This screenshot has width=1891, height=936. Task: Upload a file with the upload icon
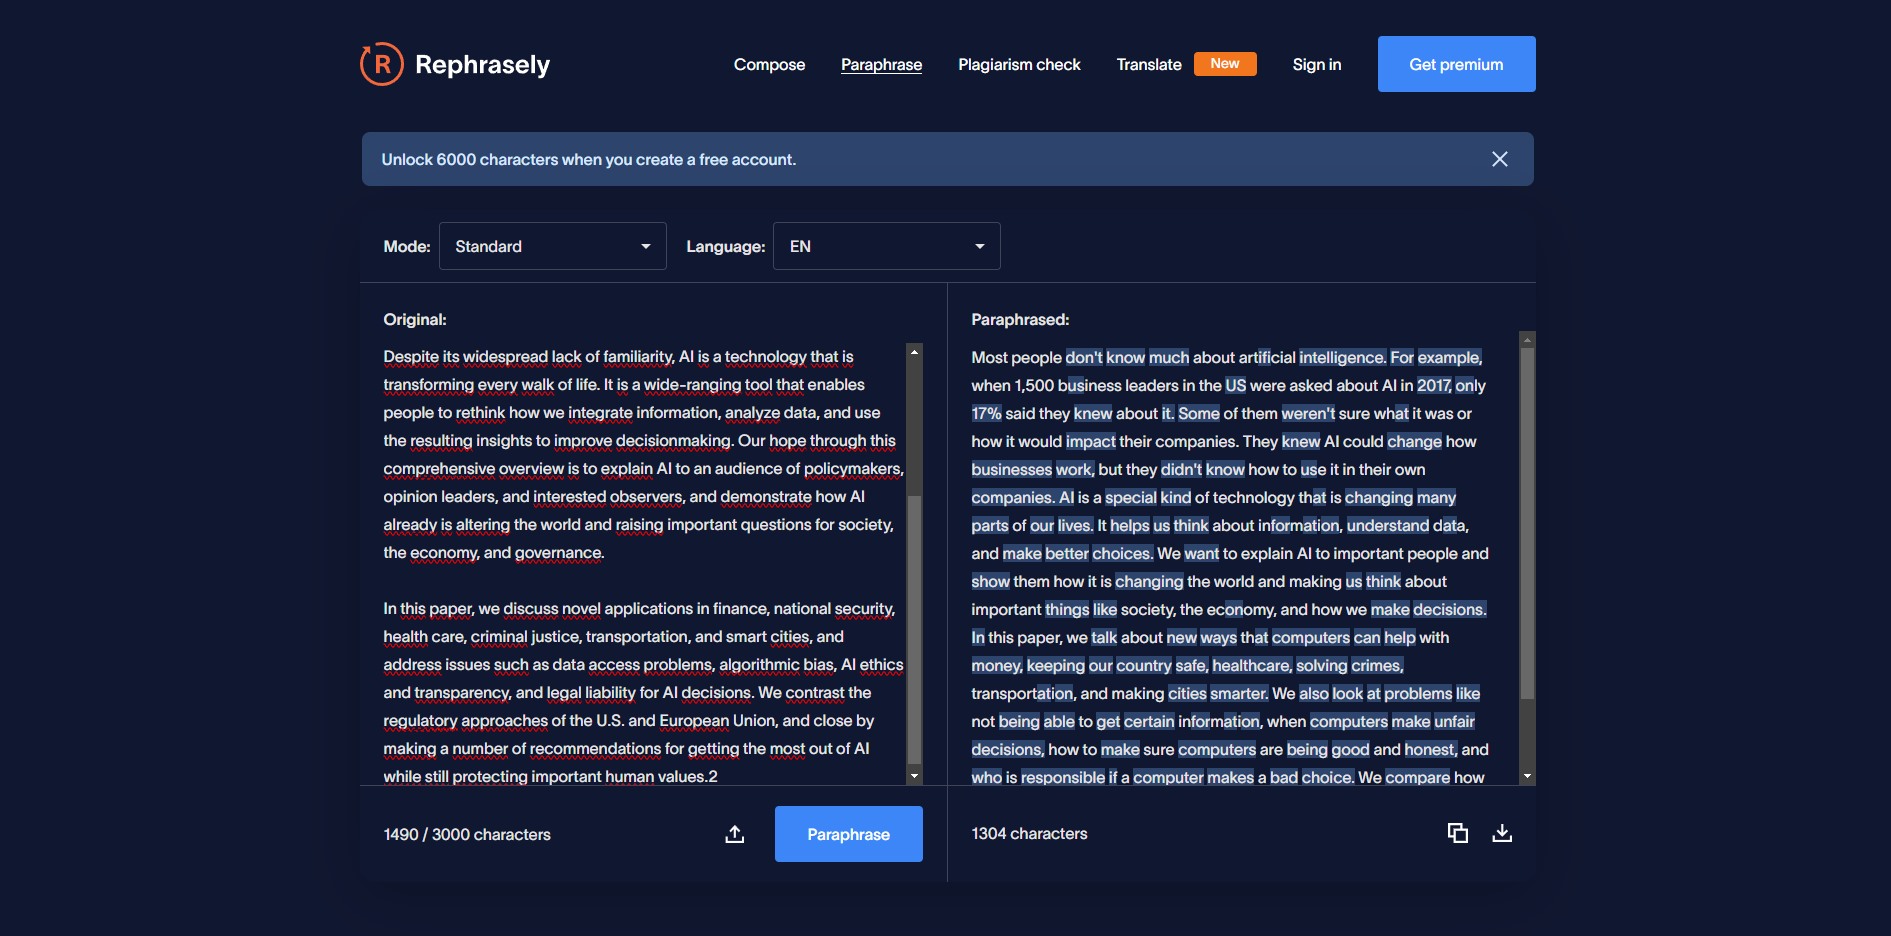(735, 834)
